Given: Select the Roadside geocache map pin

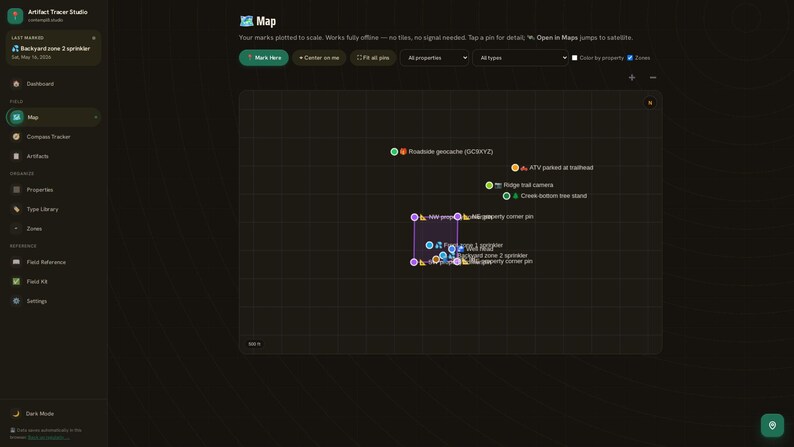Looking at the screenshot, I should point(394,151).
